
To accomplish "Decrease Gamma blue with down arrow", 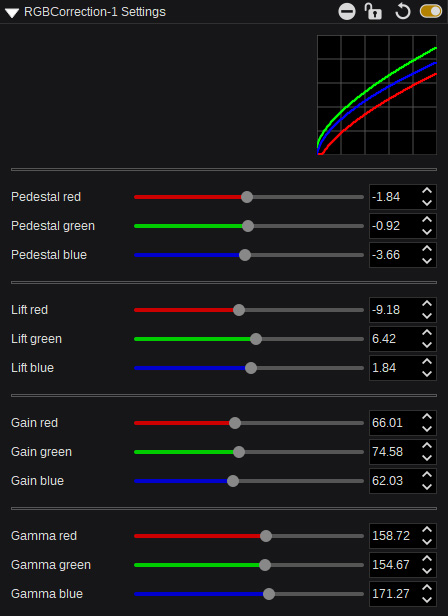I will (x=427, y=600).
